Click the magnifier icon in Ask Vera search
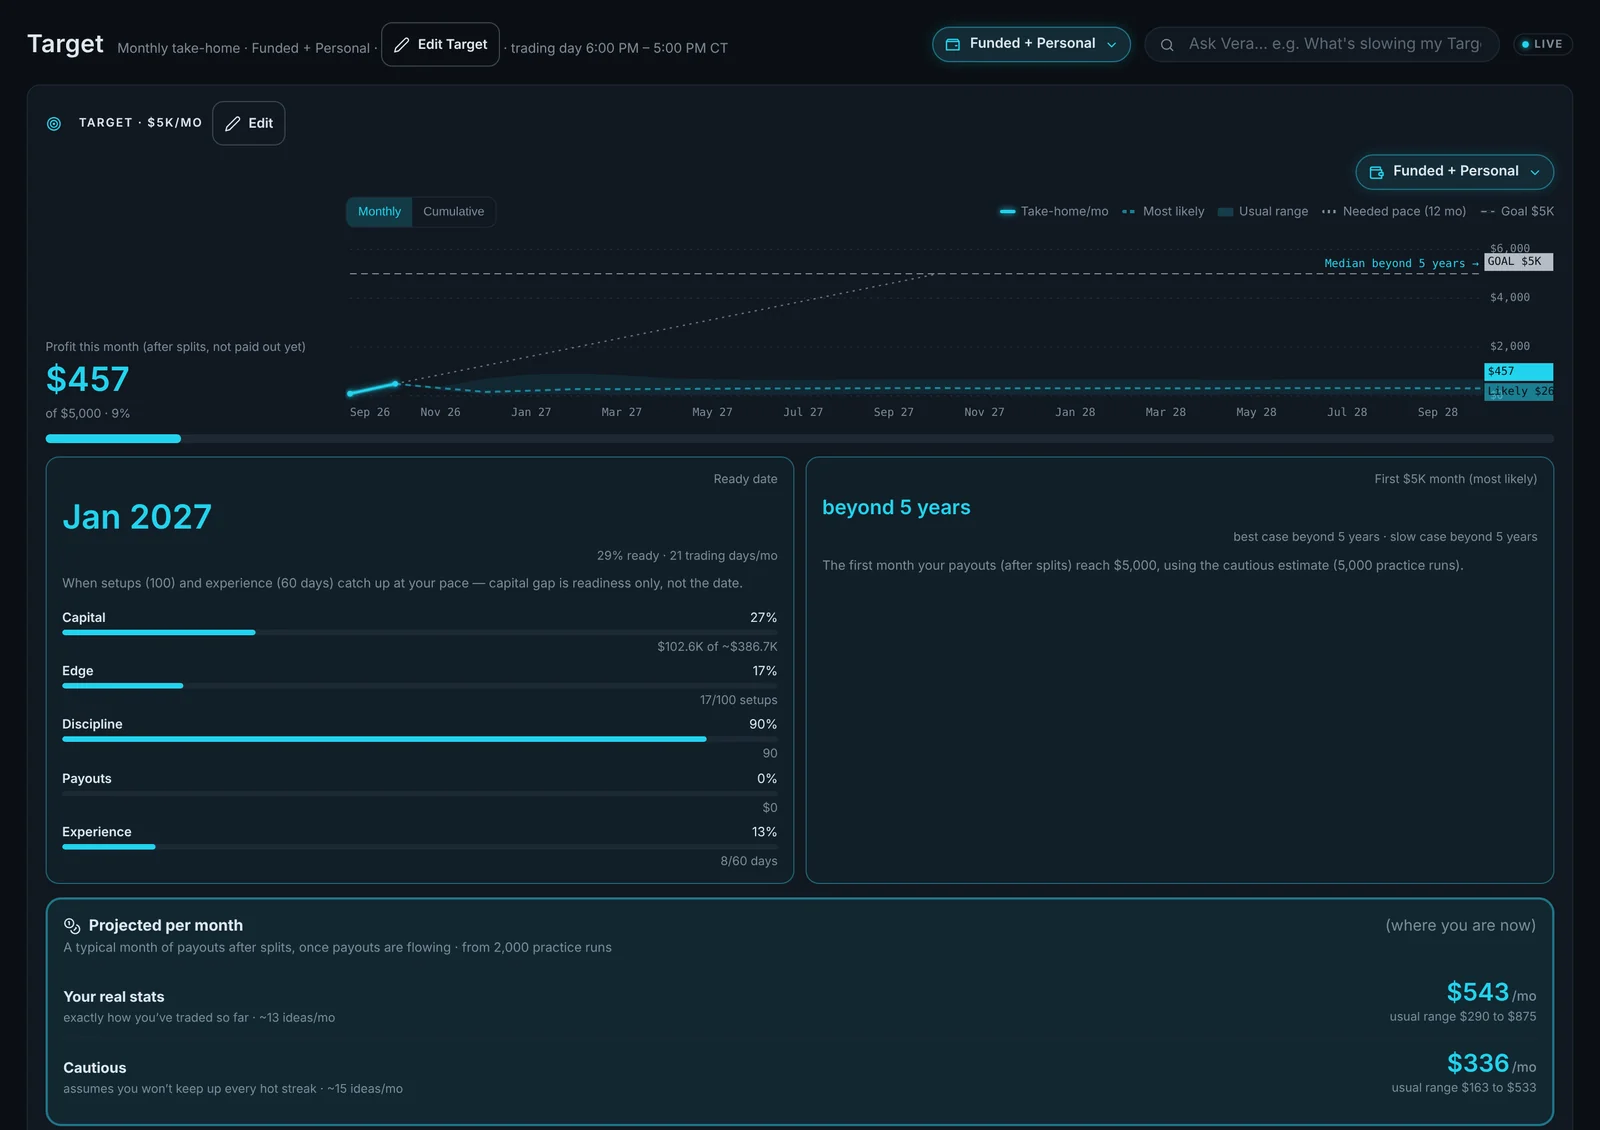 1167,45
